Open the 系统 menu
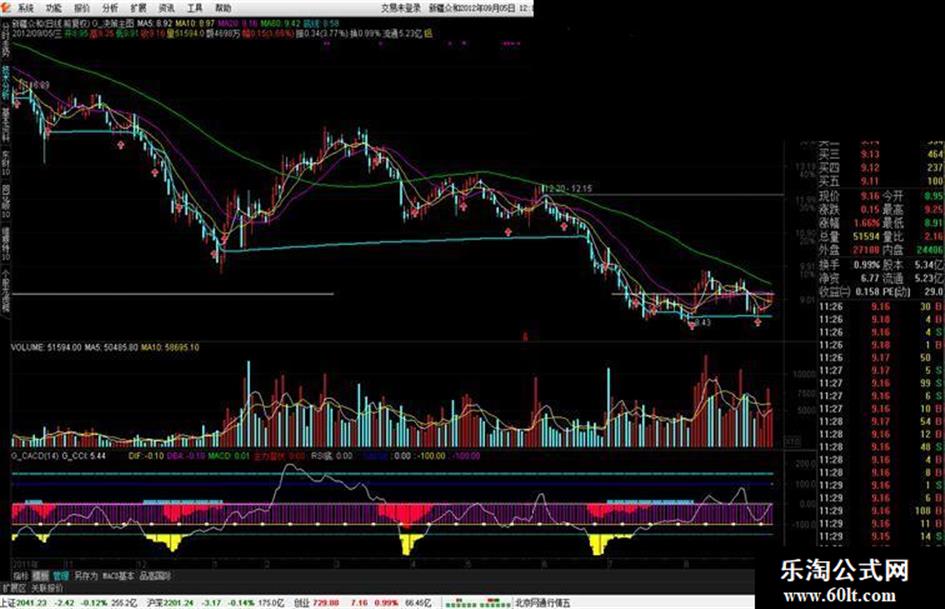945x609 pixels. [25, 8]
